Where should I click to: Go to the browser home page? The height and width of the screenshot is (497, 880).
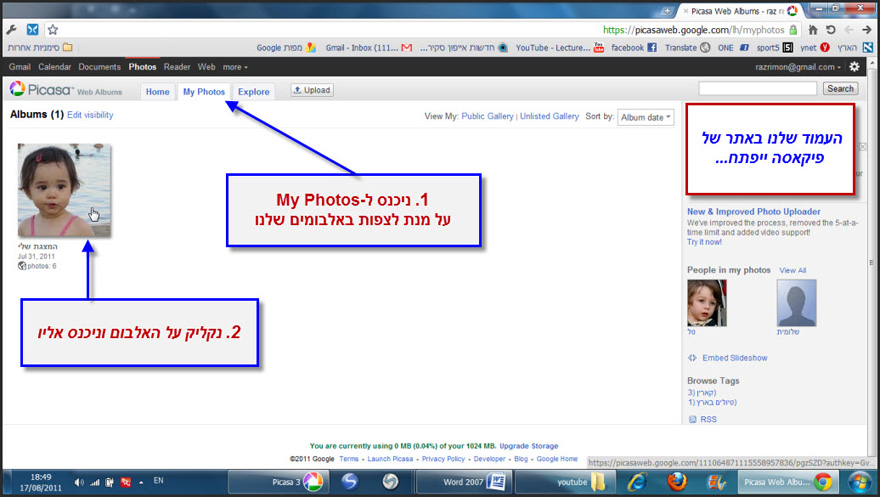pyautogui.click(x=813, y=30)
